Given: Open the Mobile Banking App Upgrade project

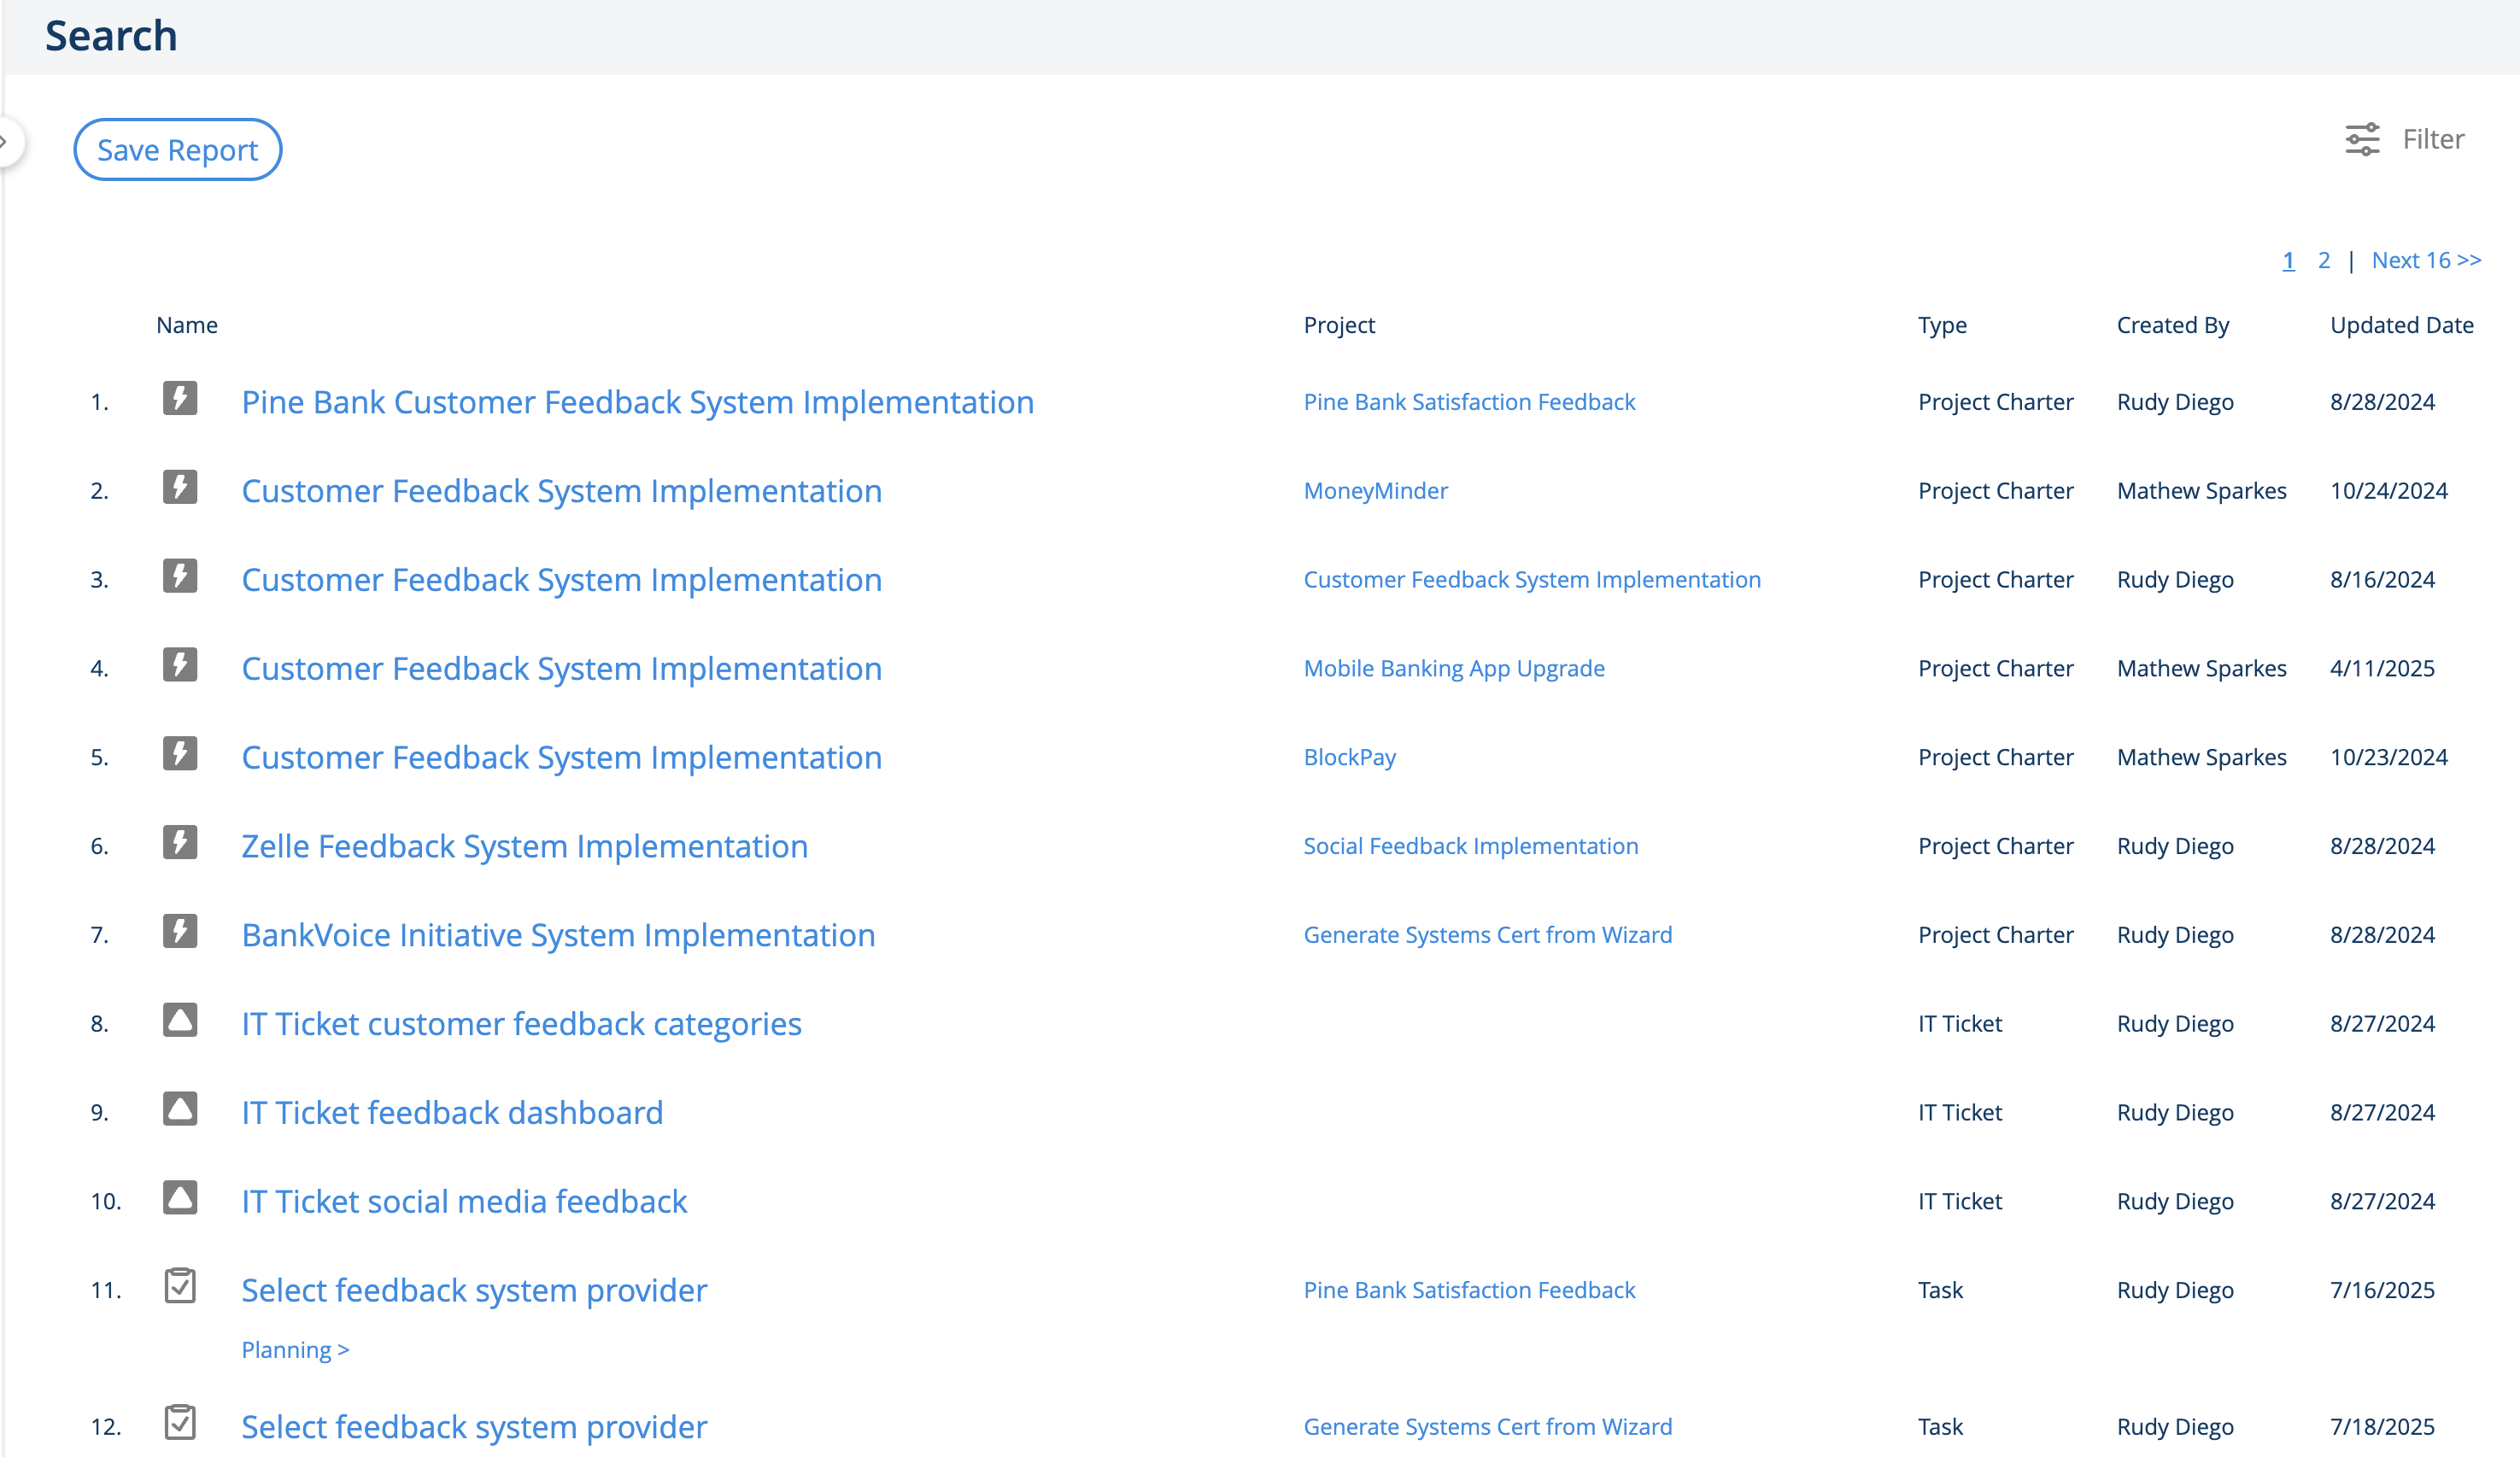Looking at the screenshot, I should click(x=1454, y=669).
